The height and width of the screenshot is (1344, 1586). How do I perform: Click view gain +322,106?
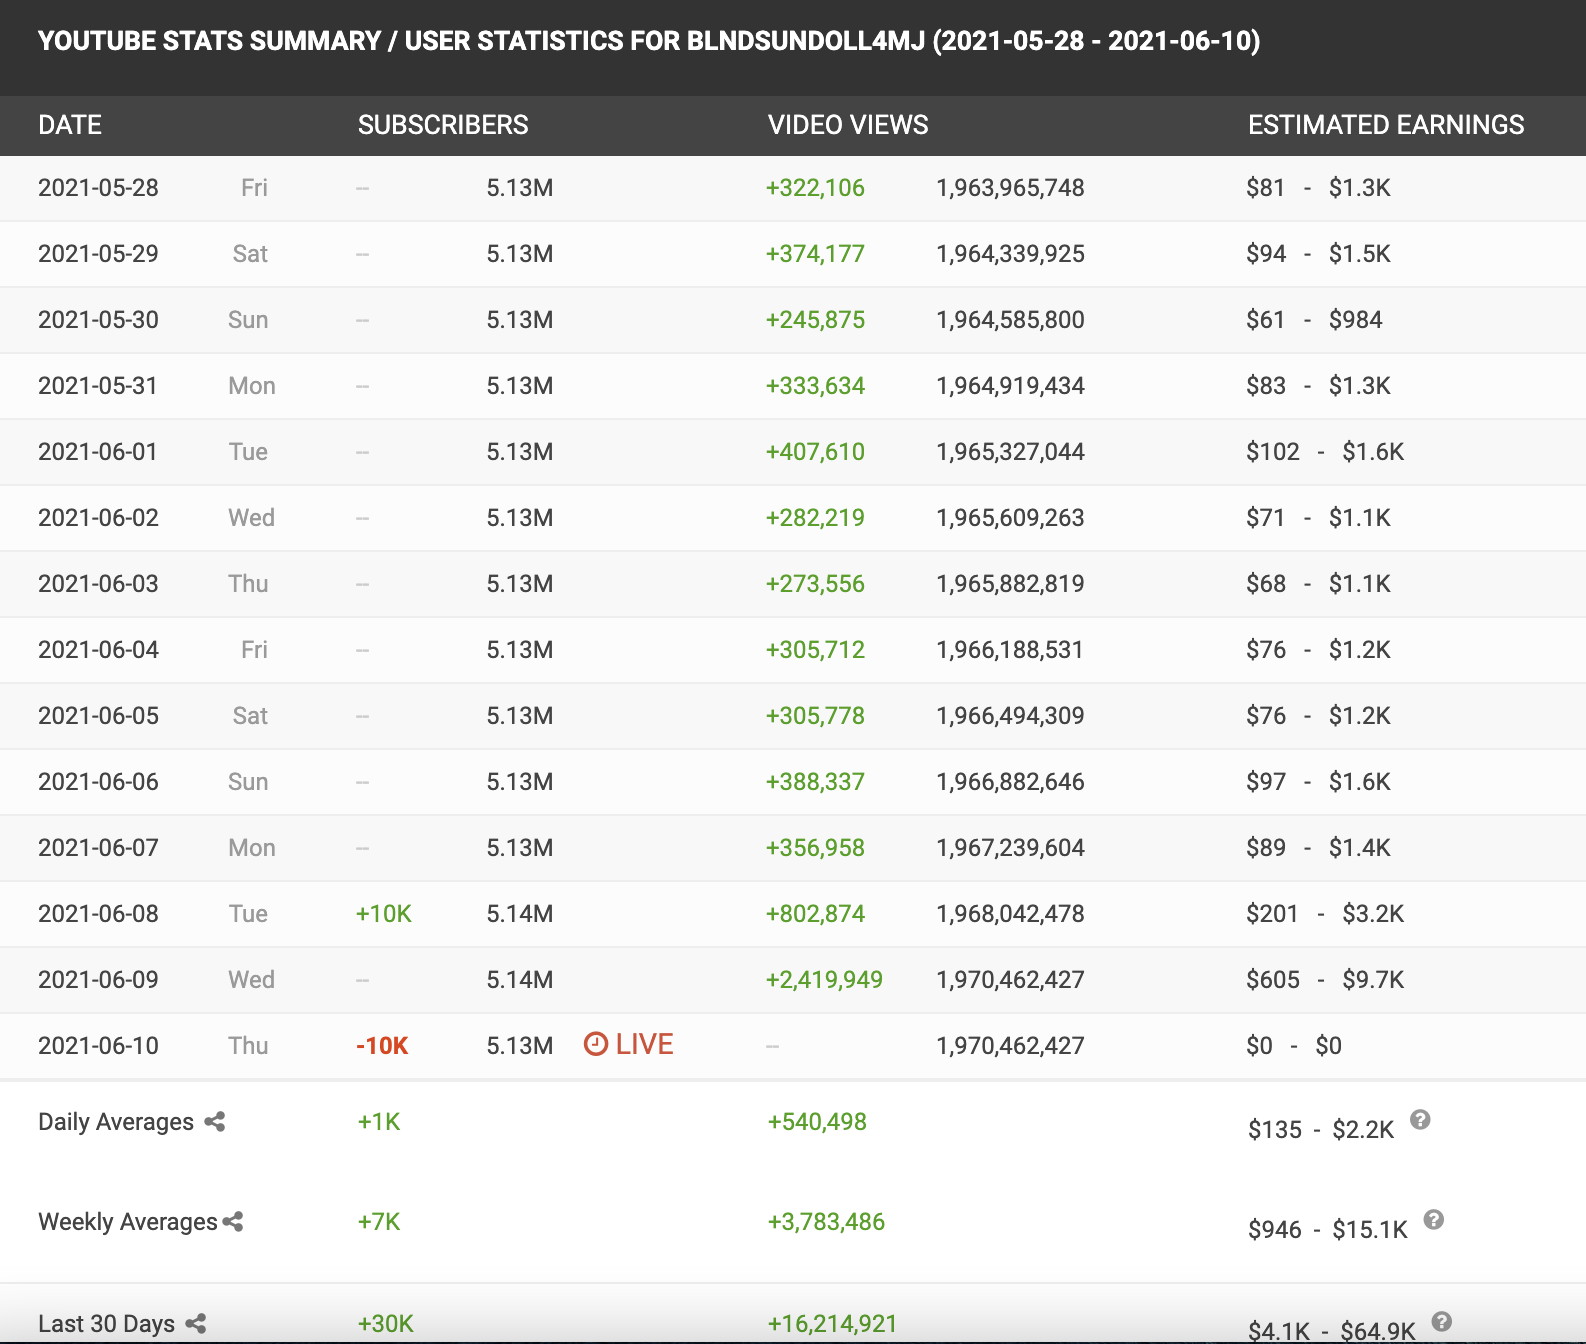pyautogui.click(x=815, y=188)
